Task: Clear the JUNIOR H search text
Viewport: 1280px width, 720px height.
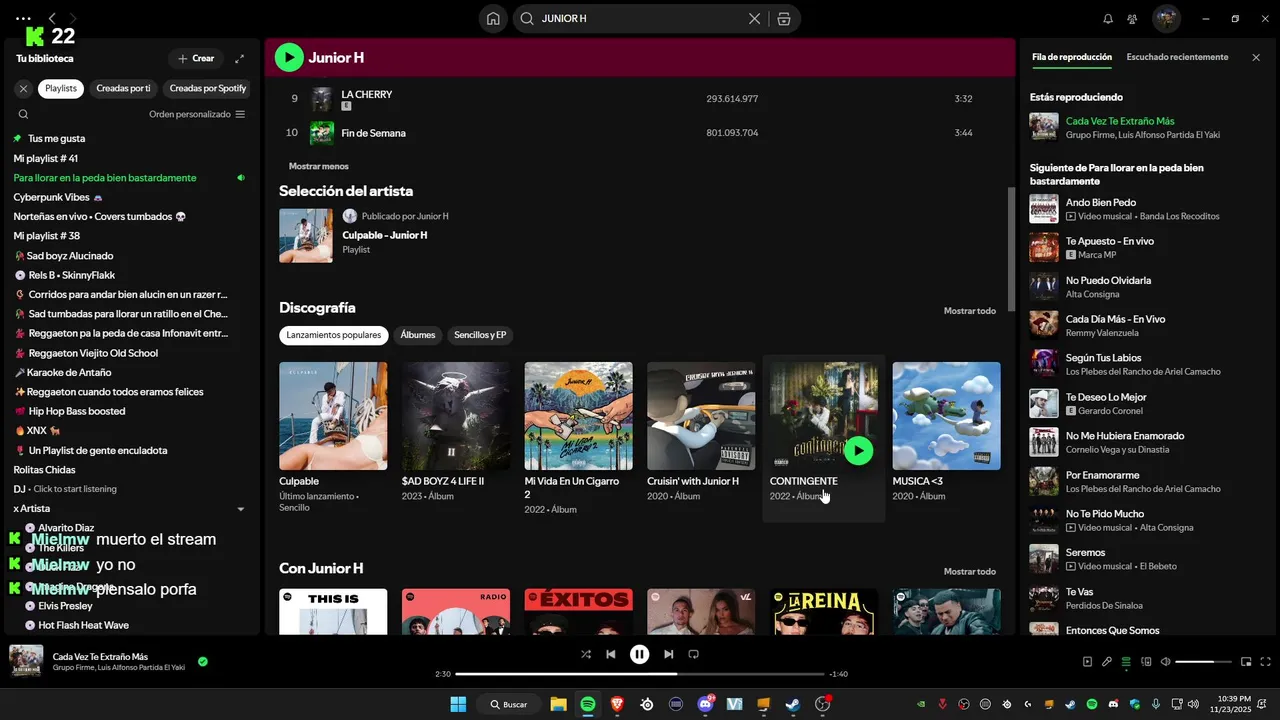Action: pos(755,18)
